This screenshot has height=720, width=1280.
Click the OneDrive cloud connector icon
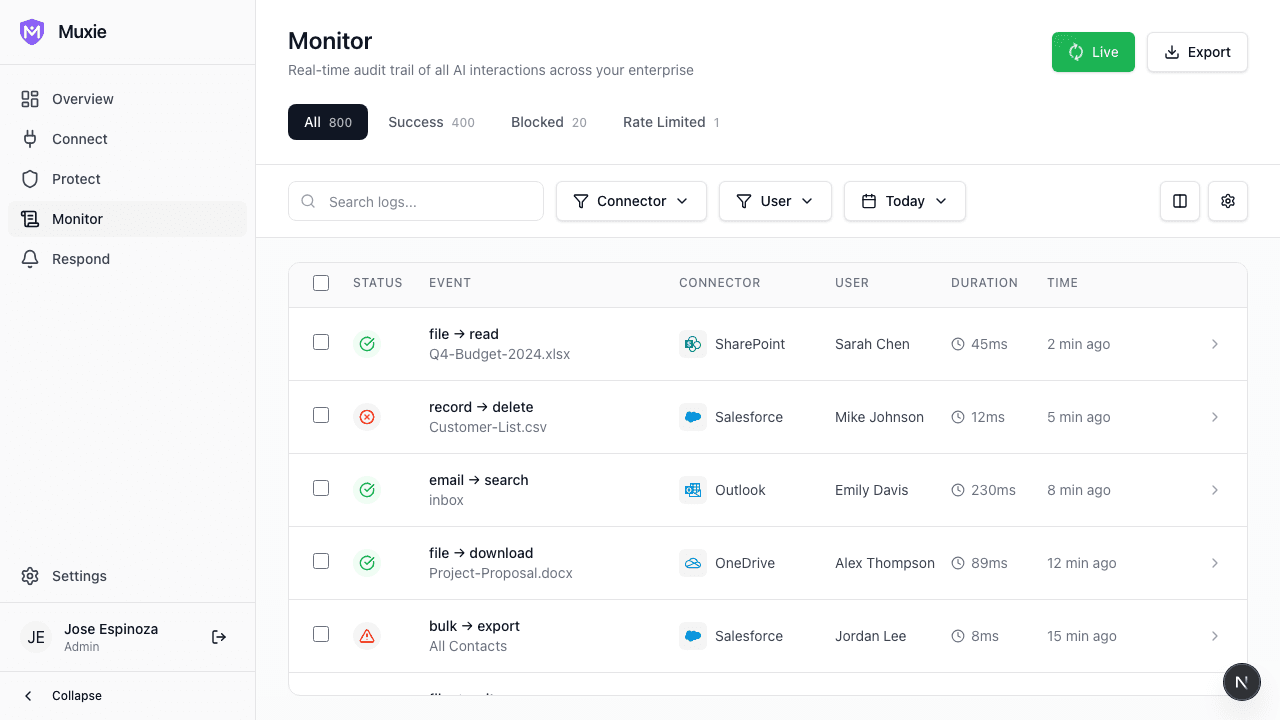692,563
